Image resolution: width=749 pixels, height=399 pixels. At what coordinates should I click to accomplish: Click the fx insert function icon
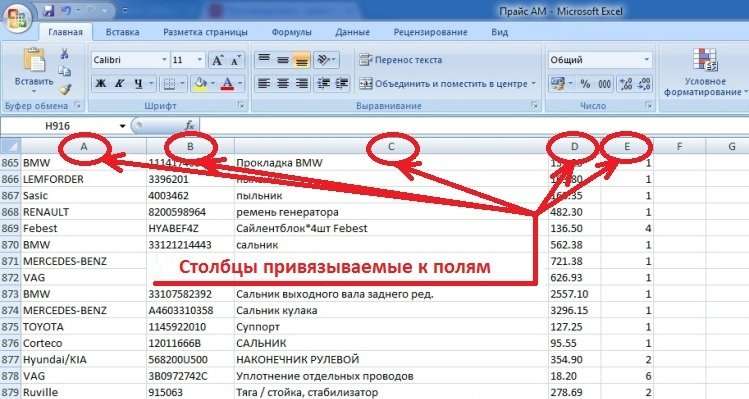pyautogui.click(x=190, y=126)
